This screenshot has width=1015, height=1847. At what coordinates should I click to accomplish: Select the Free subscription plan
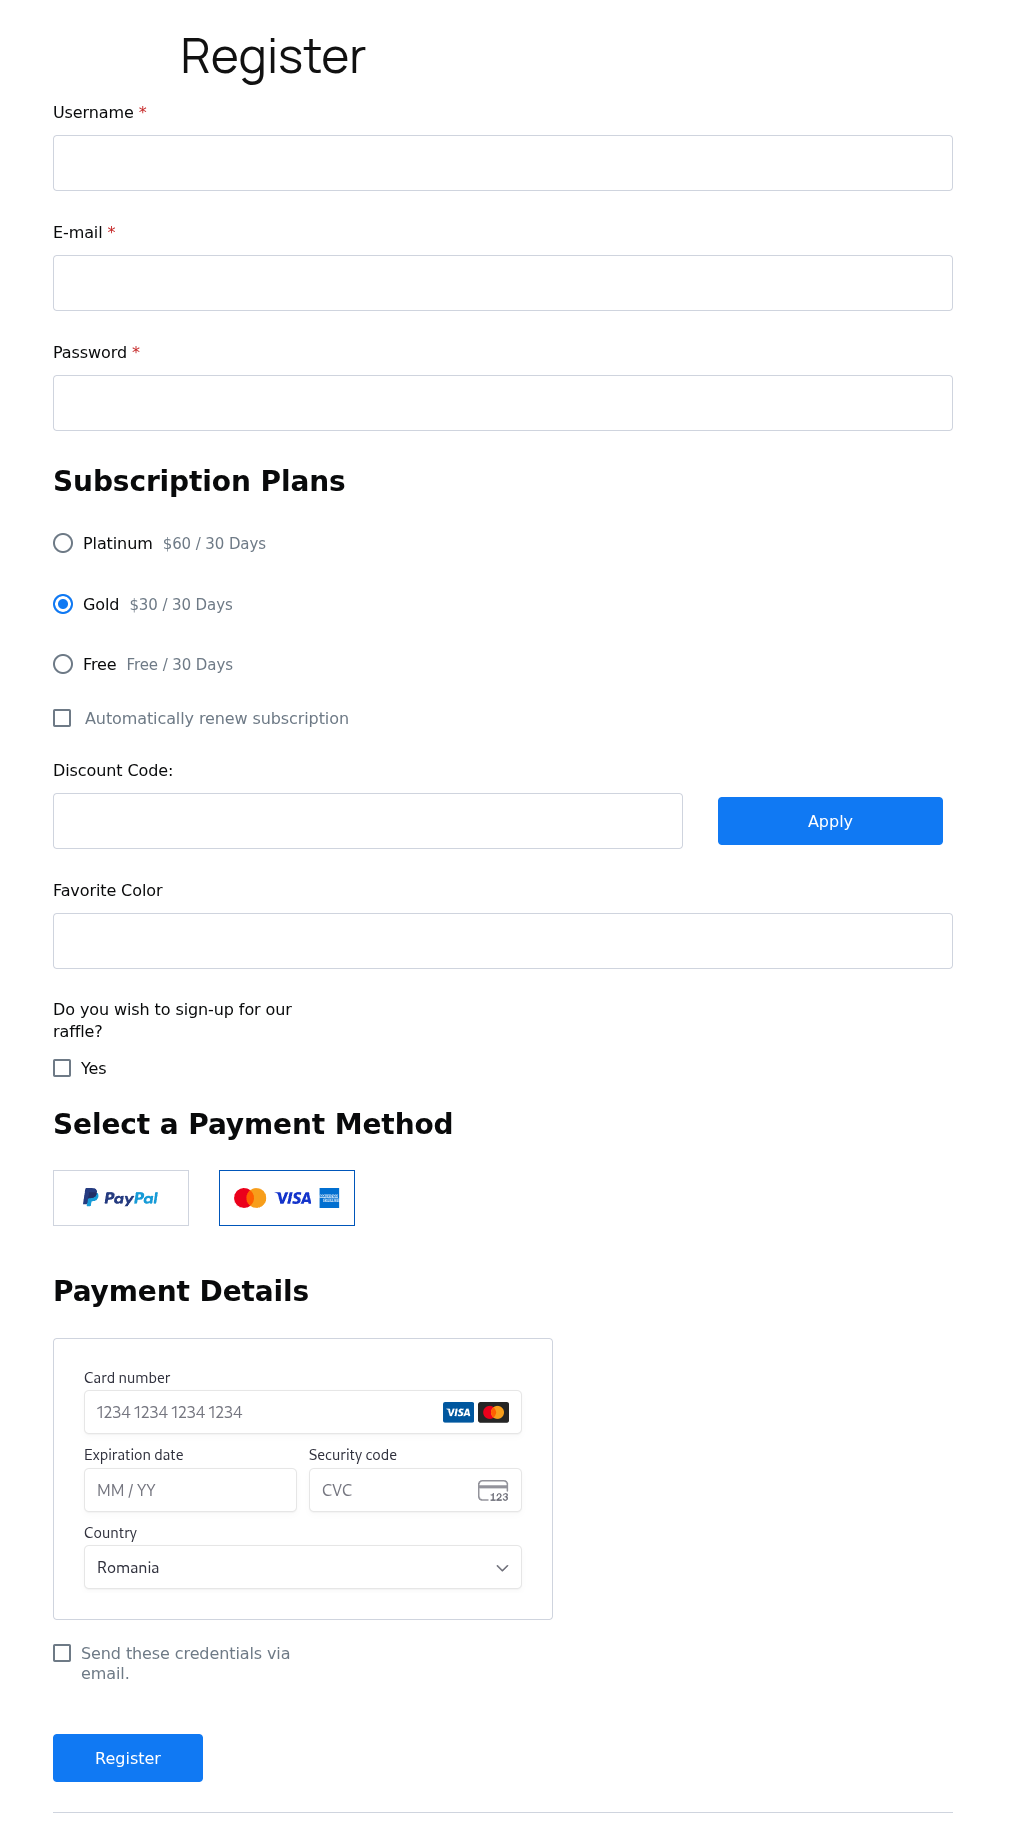coord(63,664)
